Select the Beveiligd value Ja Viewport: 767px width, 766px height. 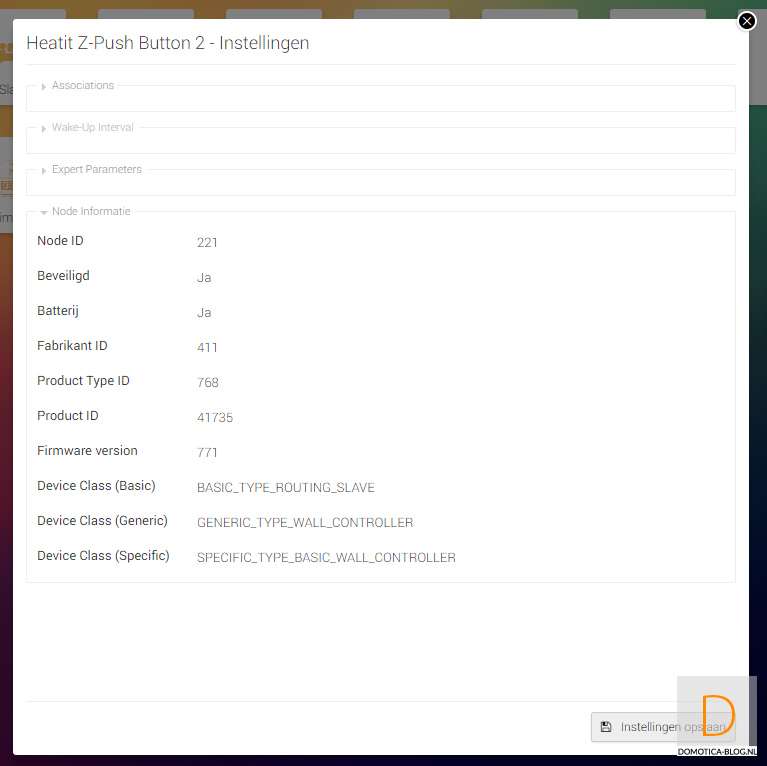click(x=204, y=278)
